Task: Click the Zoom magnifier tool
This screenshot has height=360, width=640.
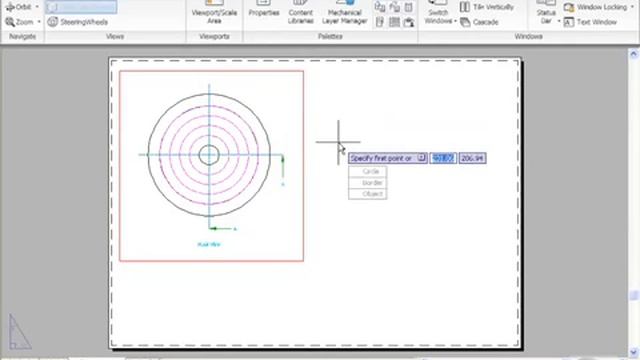Action: [19, 22]
